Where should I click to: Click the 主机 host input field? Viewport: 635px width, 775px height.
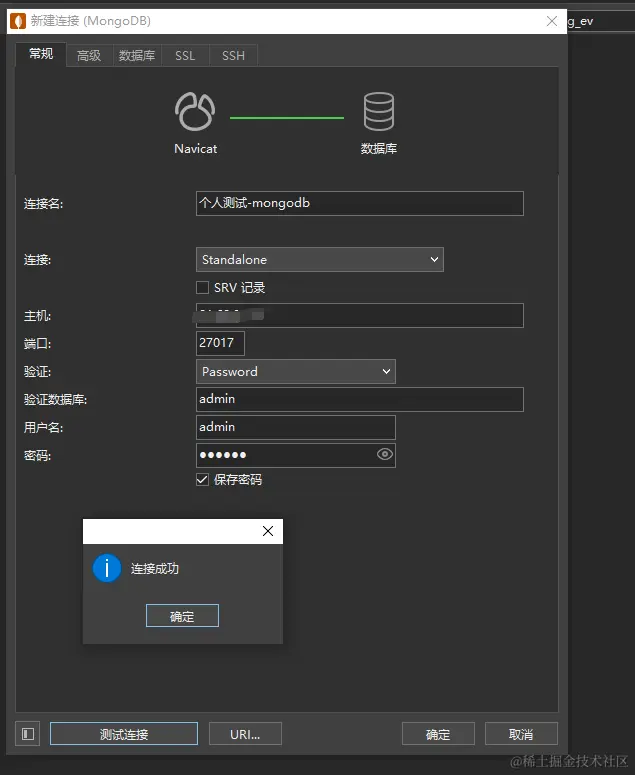360,315
